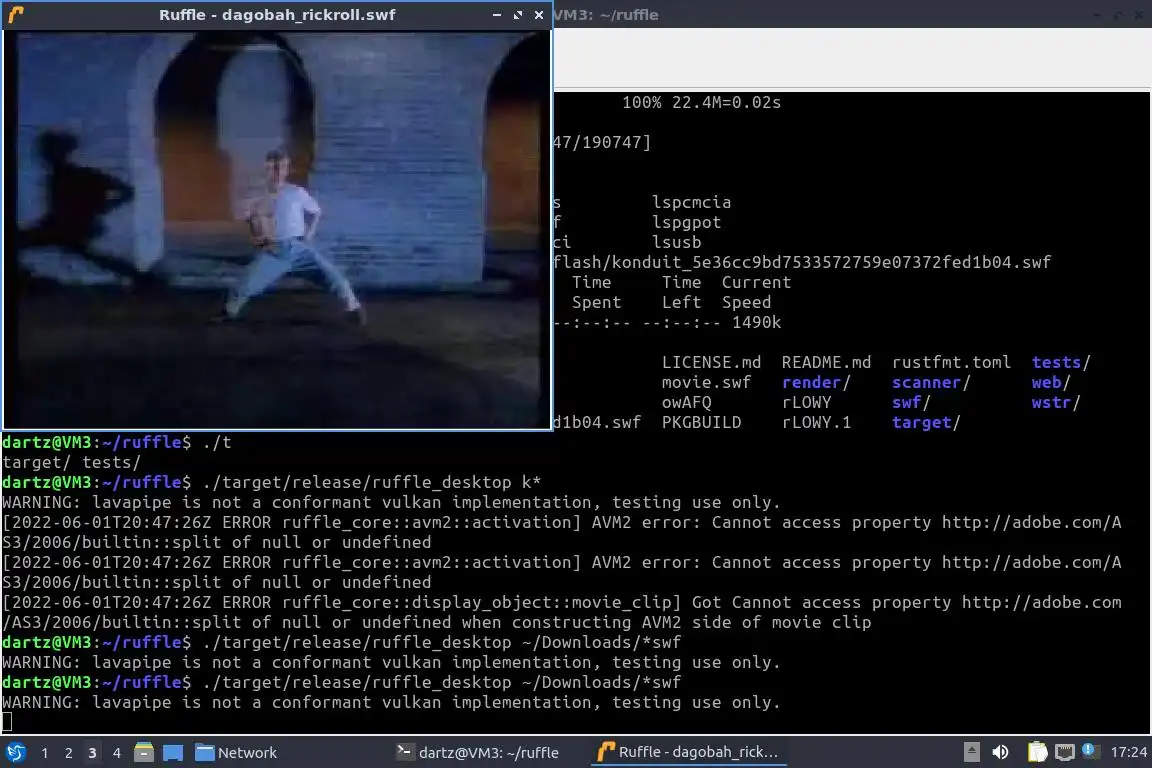Click 'scanner/' directory in ls output
This screenshot has width=1152, height=768.
tap(931, 382)
